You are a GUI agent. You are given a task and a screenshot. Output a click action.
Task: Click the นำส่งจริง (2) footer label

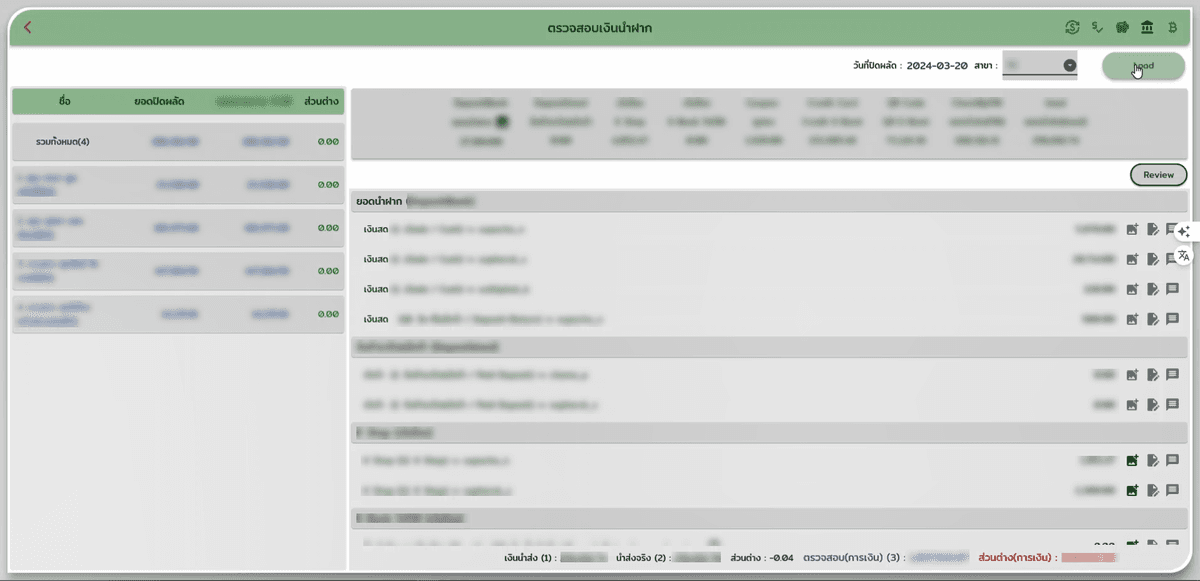642,556
